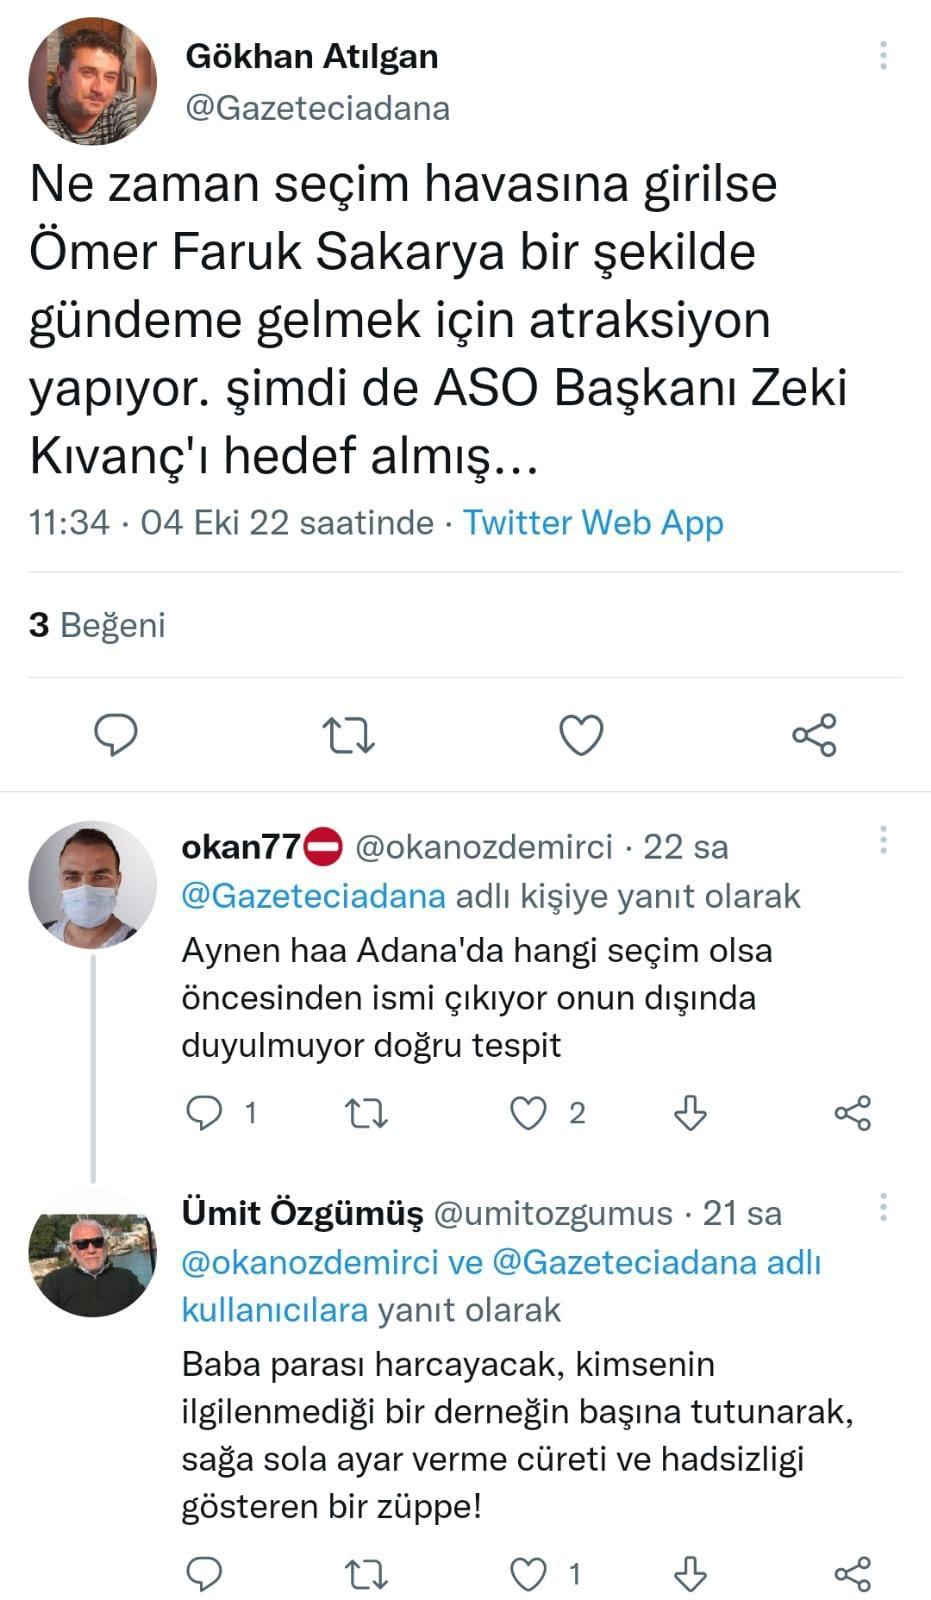931x1600 pixels.
Task: Like Gökhan Atılgan's main tweet
Action: [x=580, y=736]
